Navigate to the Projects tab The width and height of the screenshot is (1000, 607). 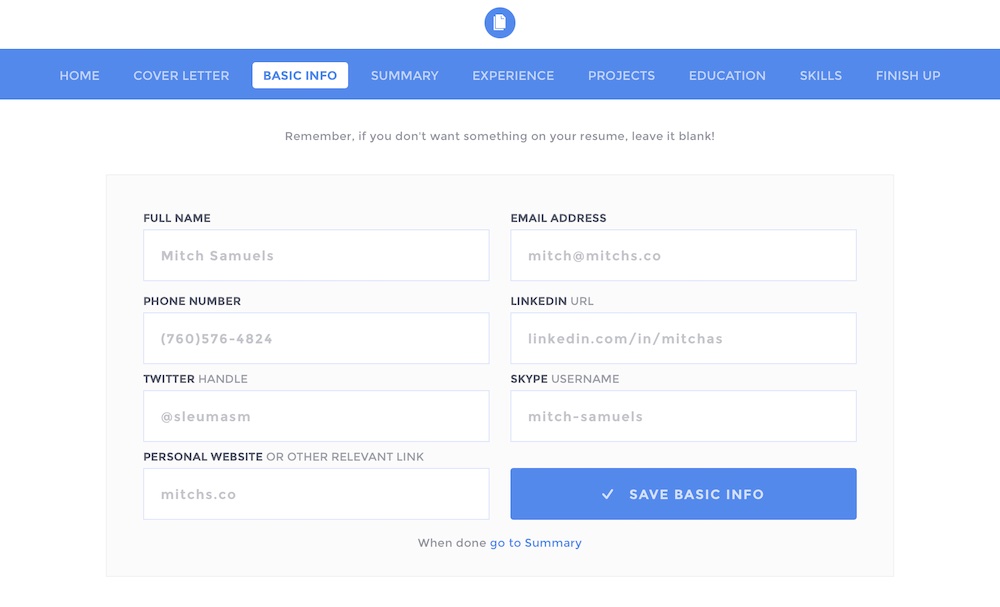[621, 75]
